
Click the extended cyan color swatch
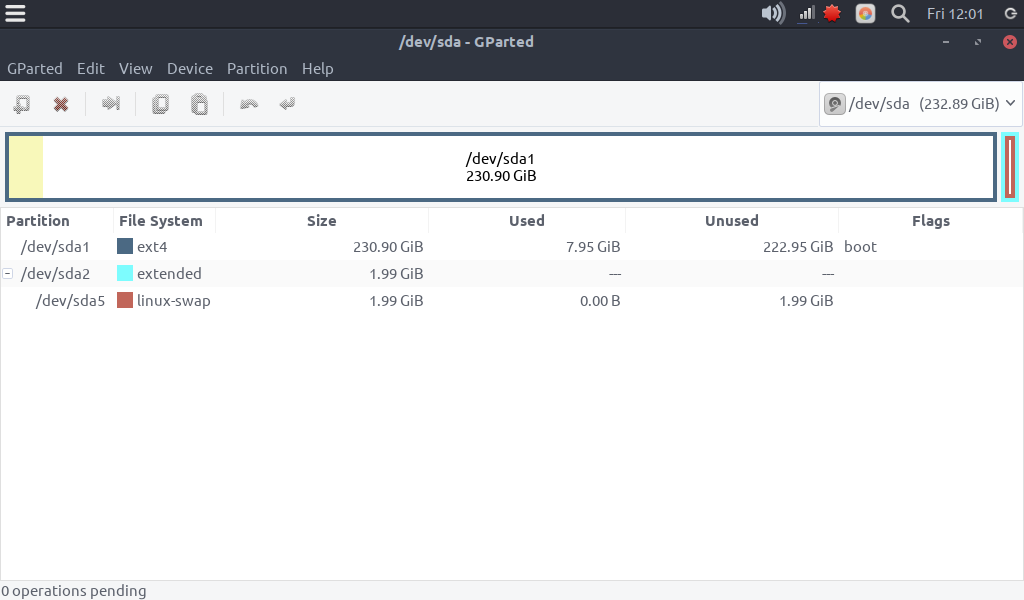click(125, 273)
